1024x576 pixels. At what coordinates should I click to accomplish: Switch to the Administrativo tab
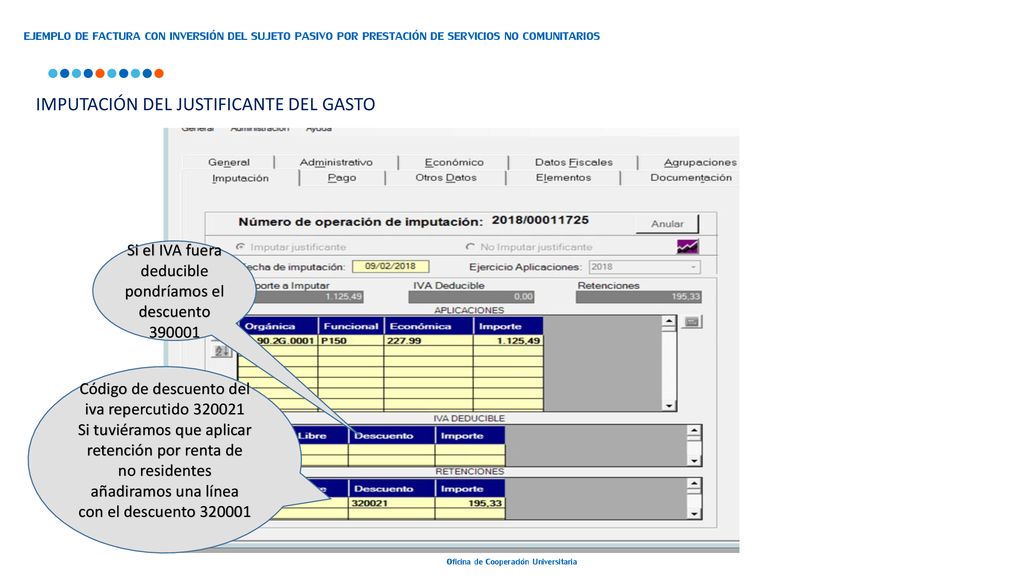coord(336,162)
